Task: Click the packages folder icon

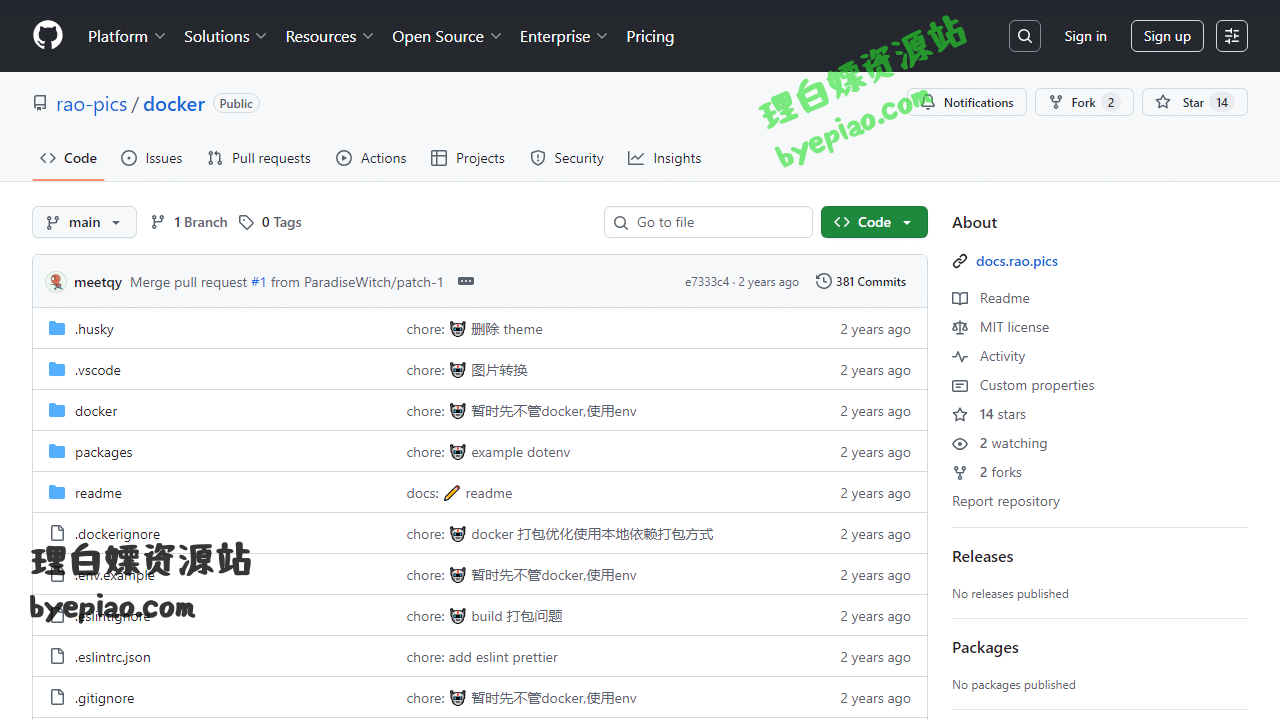Action: (x=57, y=452)
